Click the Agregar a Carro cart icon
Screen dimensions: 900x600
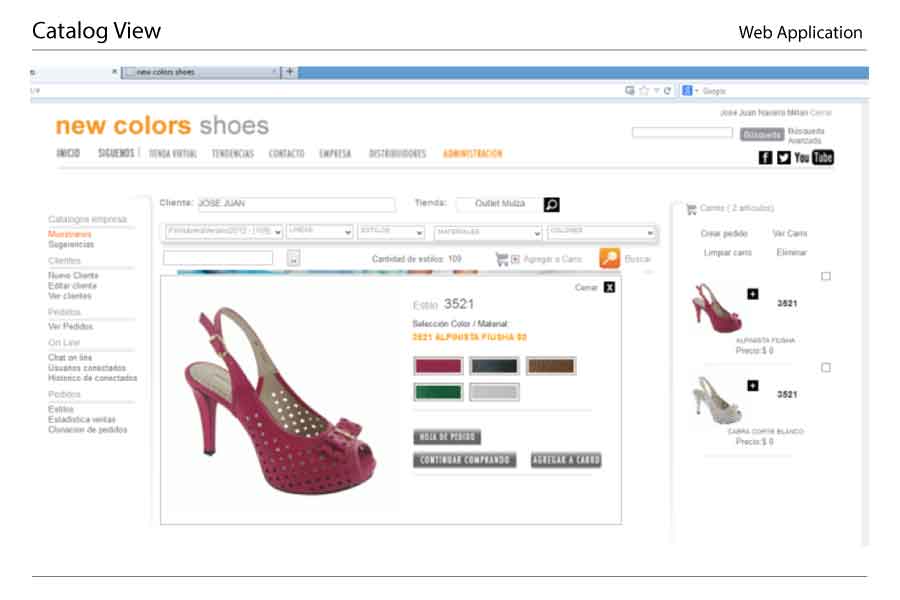tap(502, 259)
